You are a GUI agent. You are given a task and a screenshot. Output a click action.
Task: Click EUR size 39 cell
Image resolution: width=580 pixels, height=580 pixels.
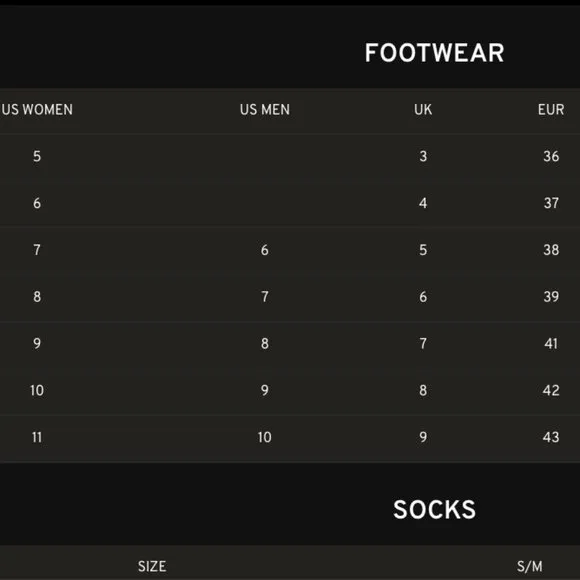tap(551, 297)
